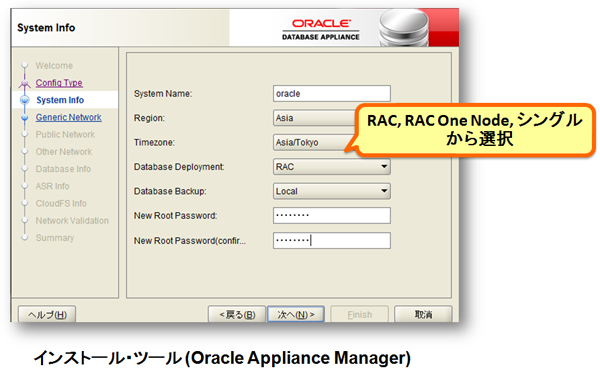Click the 戻る(B) back button

coord(237,314)
